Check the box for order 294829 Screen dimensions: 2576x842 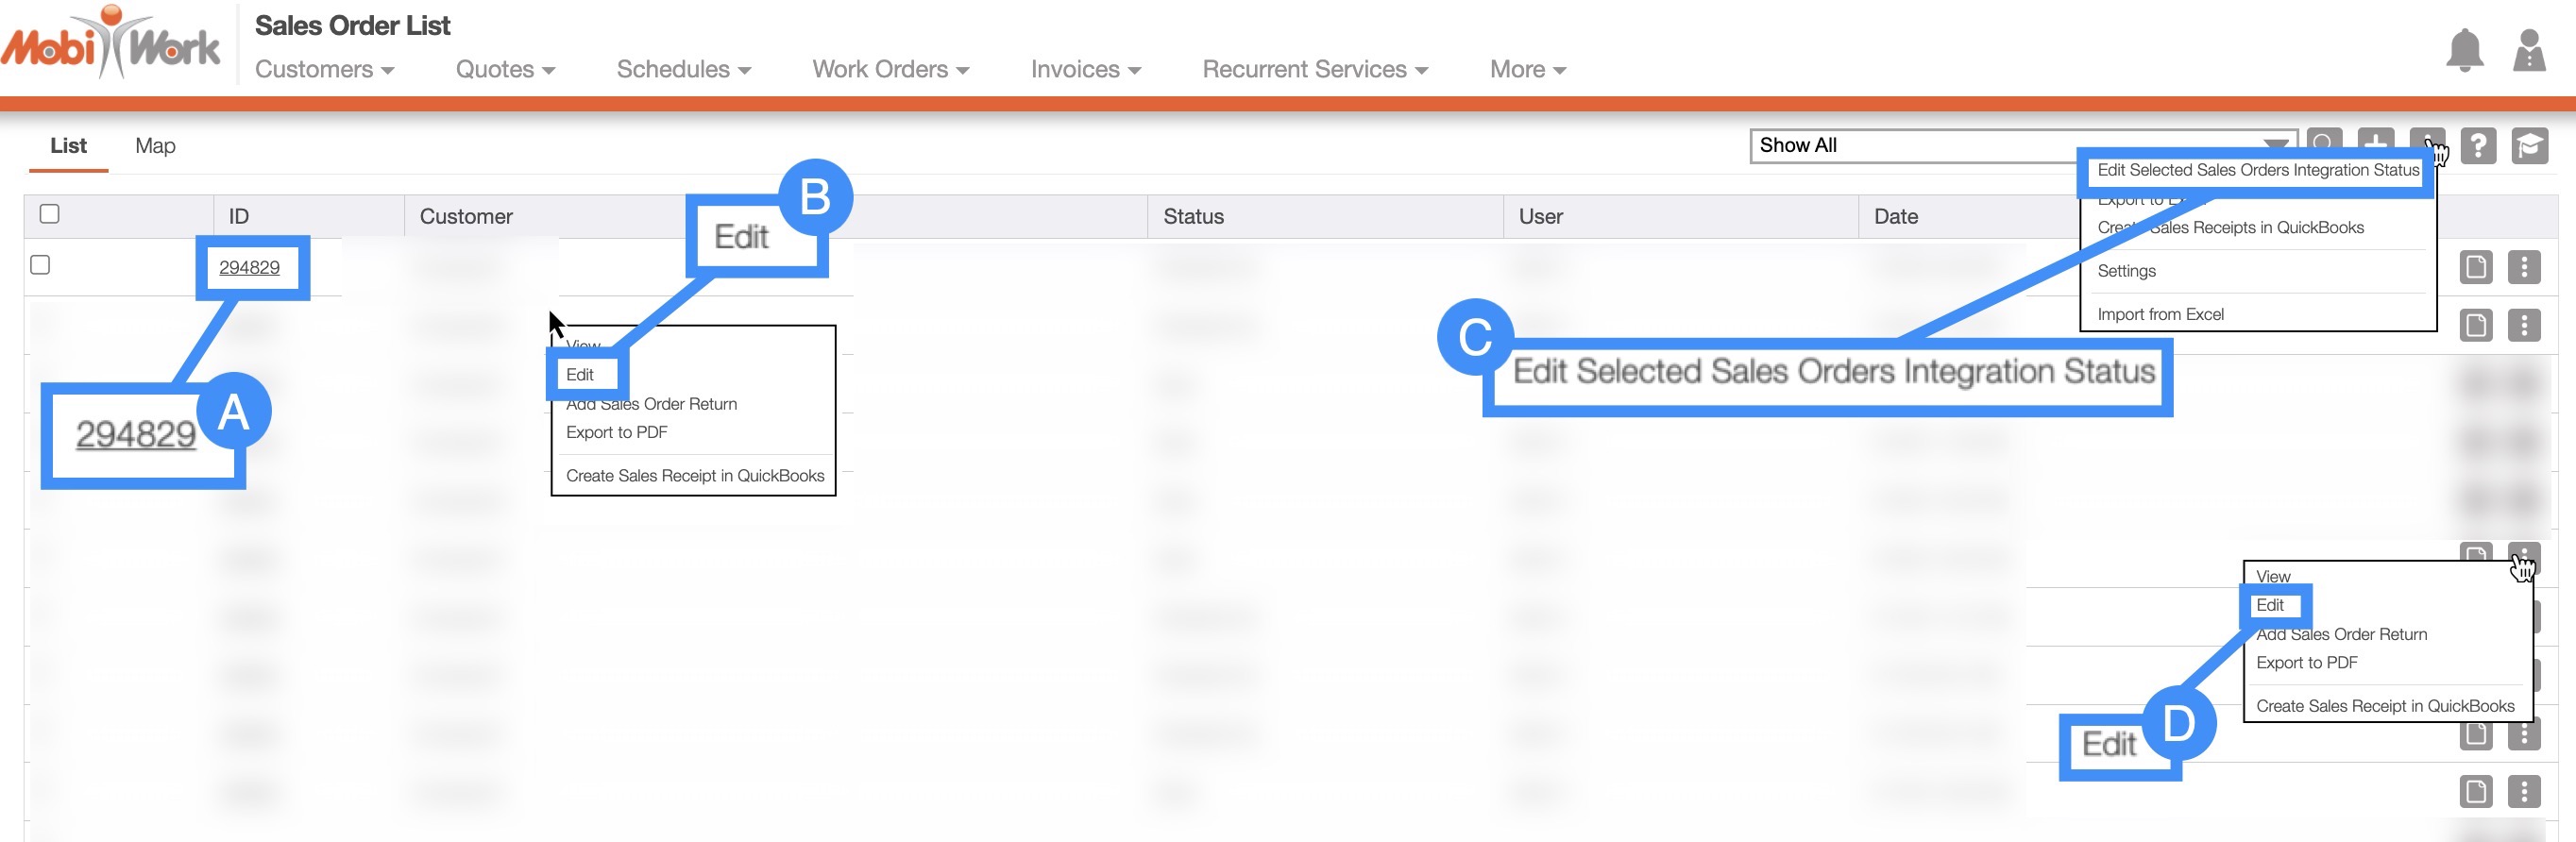coord(40,265)
